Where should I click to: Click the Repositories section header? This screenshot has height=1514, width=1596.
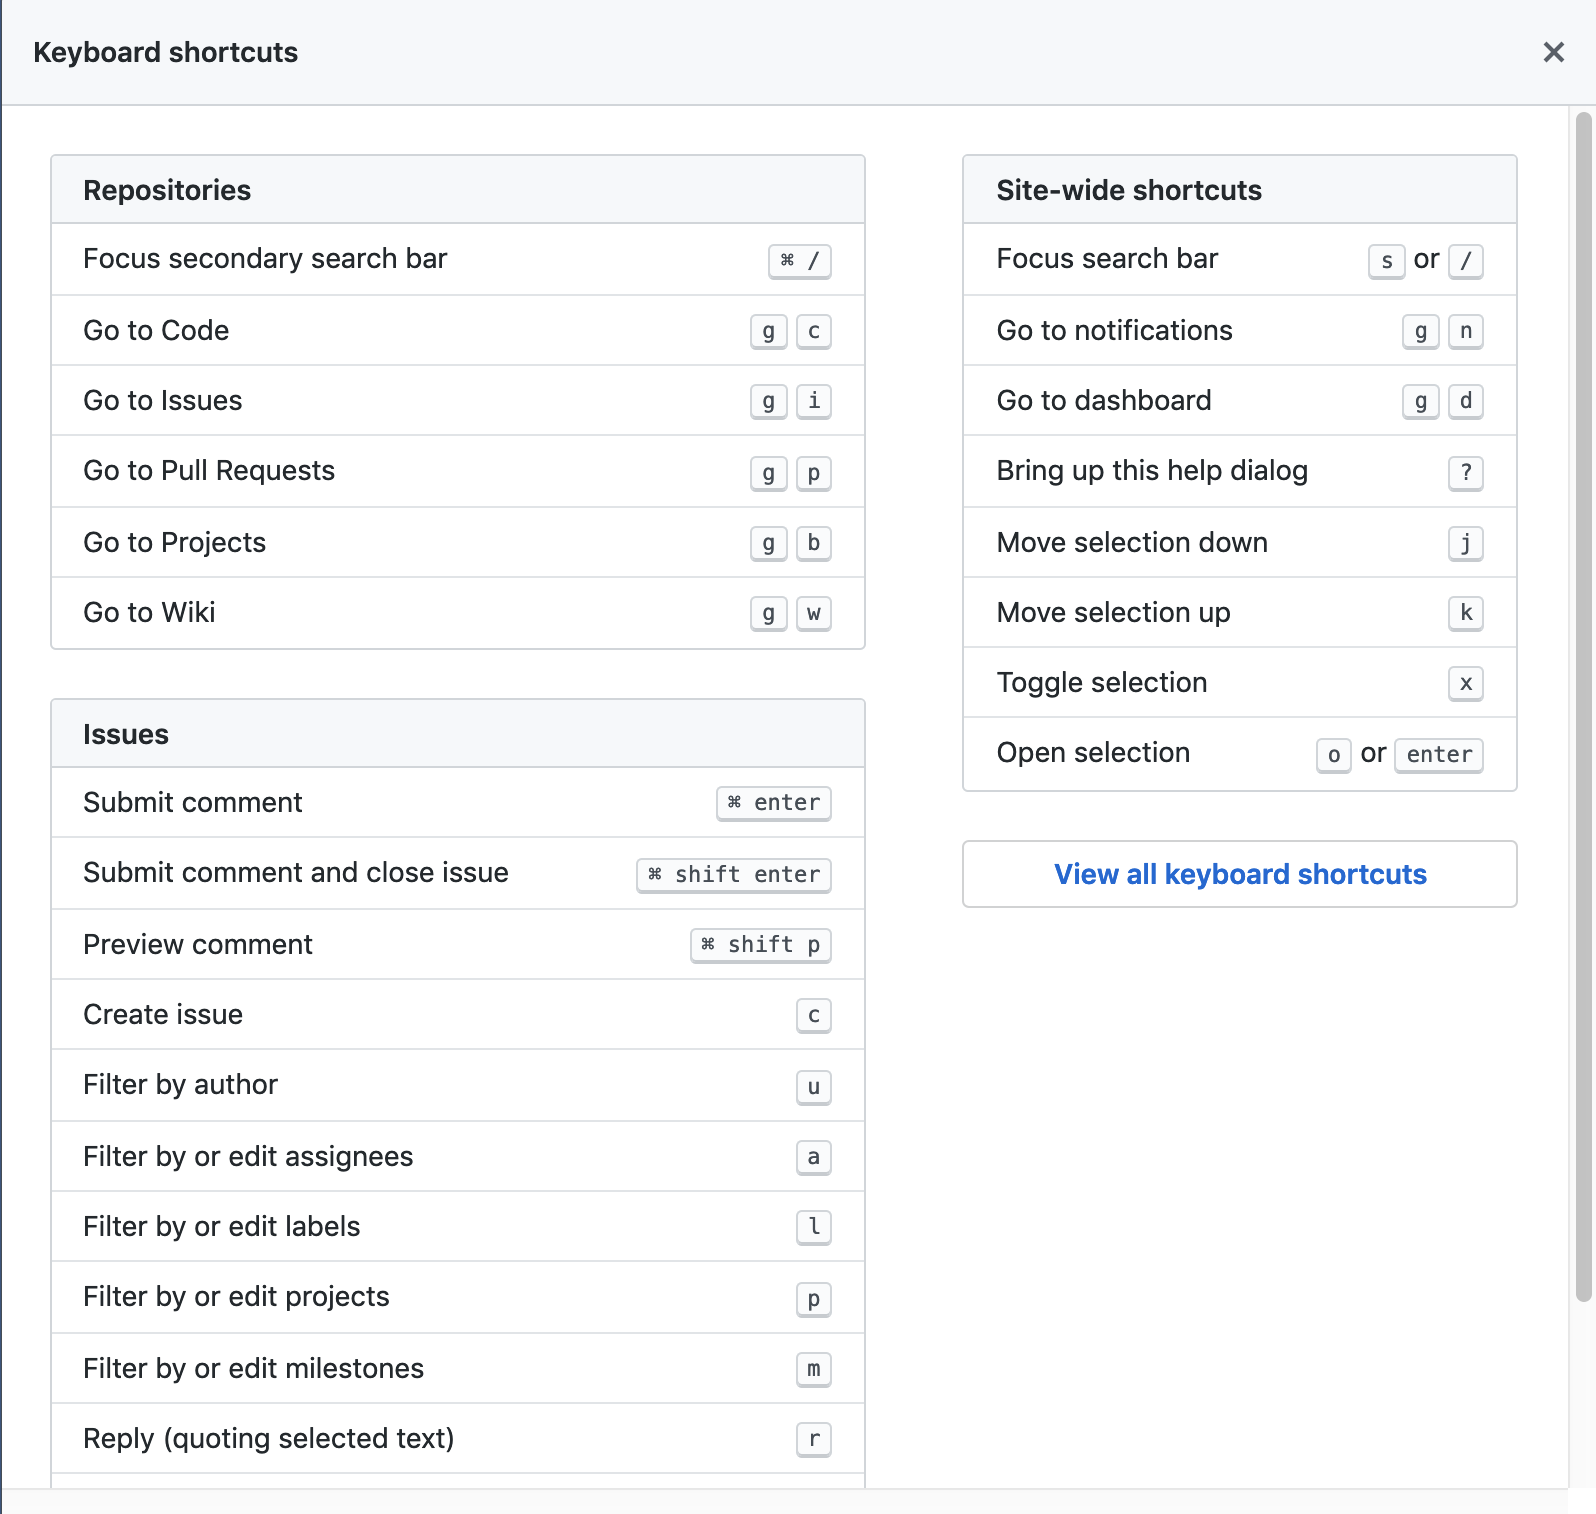167,190
